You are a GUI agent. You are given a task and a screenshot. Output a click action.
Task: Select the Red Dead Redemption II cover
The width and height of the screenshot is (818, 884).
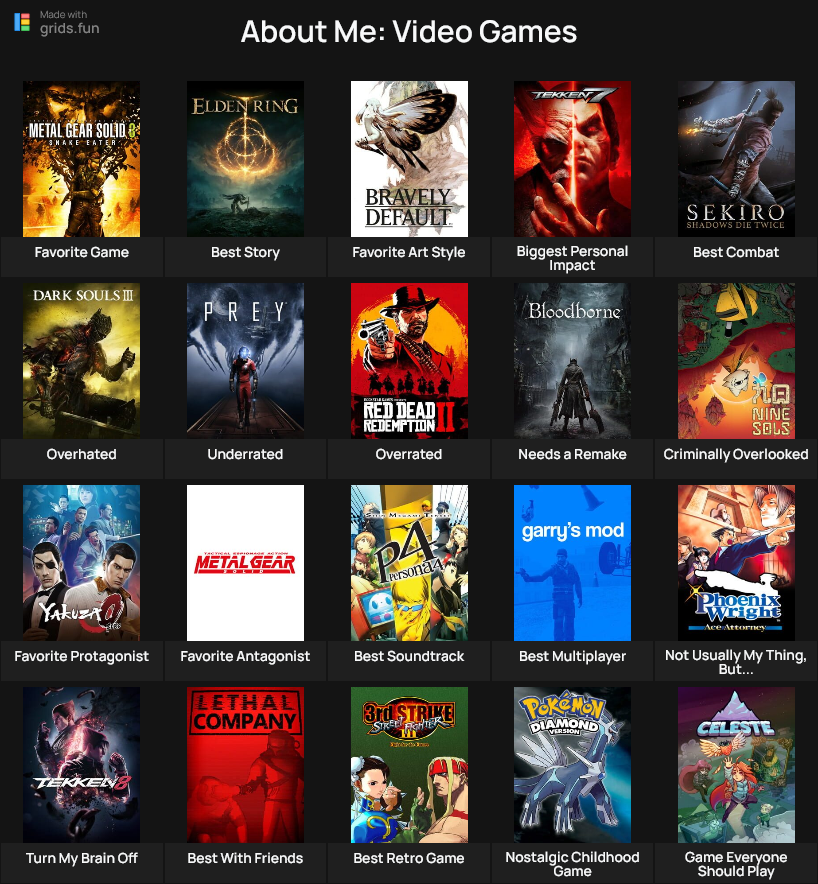coord(409,361)
